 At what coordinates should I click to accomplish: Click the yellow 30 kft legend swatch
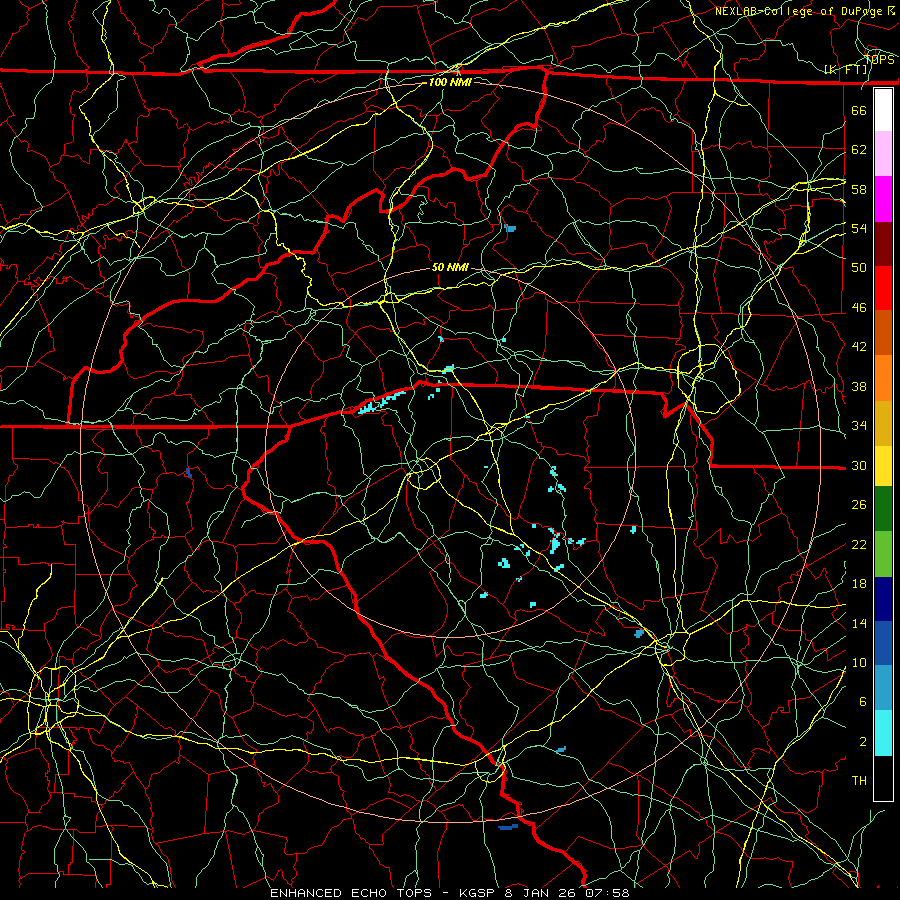pyautogui.click(x=883, y=466)
